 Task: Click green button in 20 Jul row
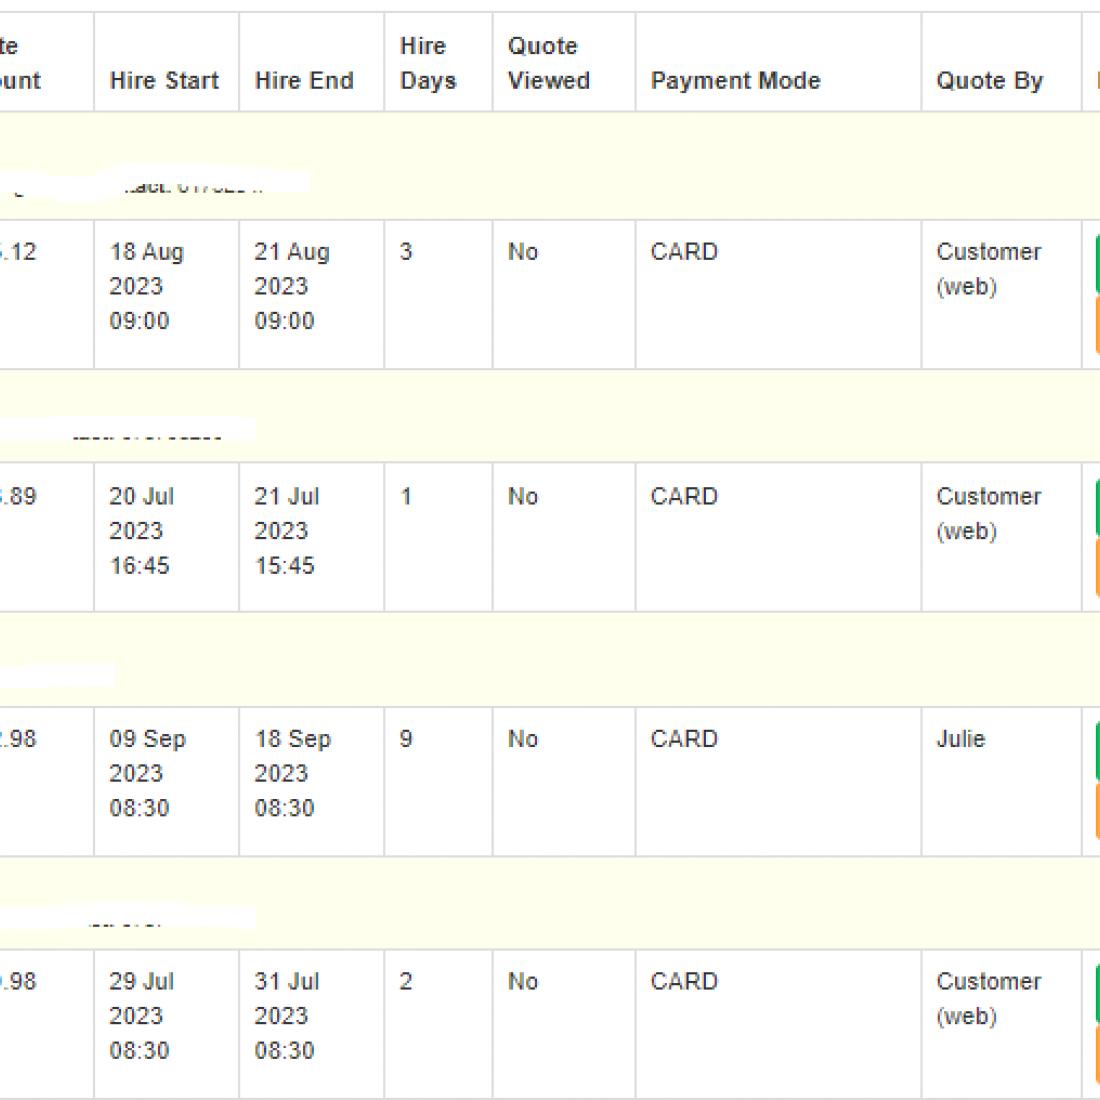click(x=1095, y=508)
